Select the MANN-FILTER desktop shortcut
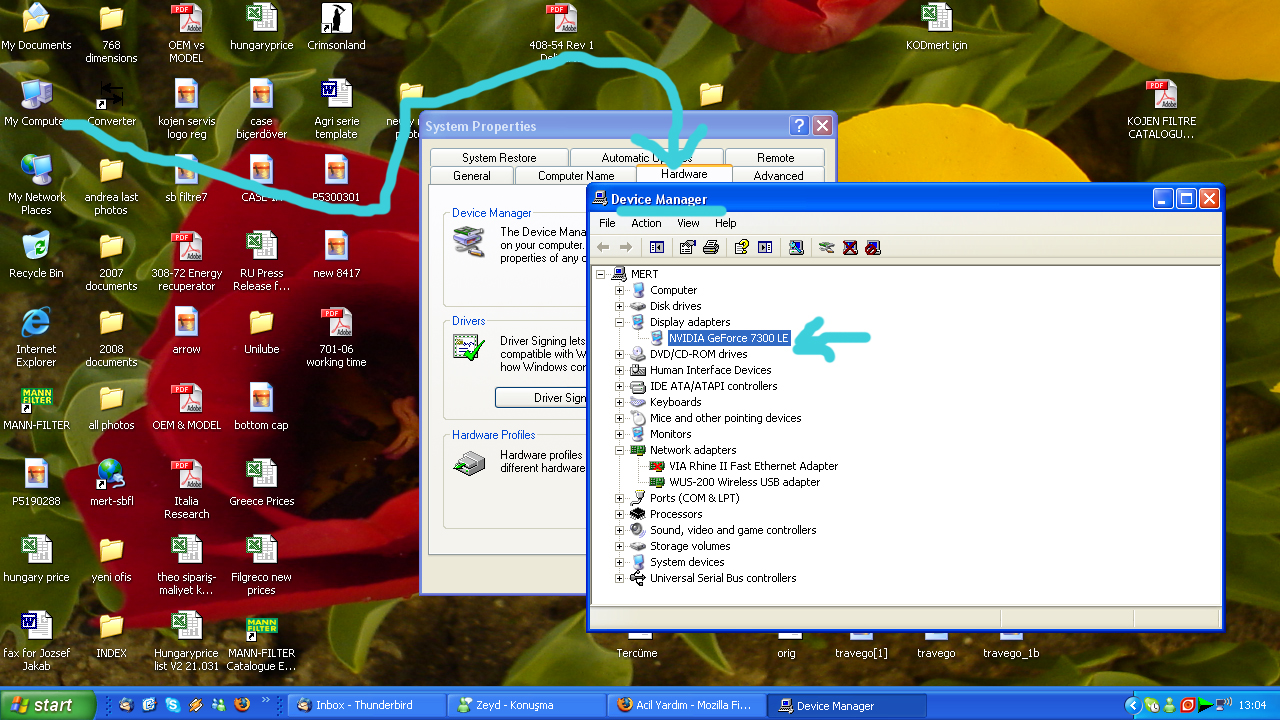 point(36,408)
